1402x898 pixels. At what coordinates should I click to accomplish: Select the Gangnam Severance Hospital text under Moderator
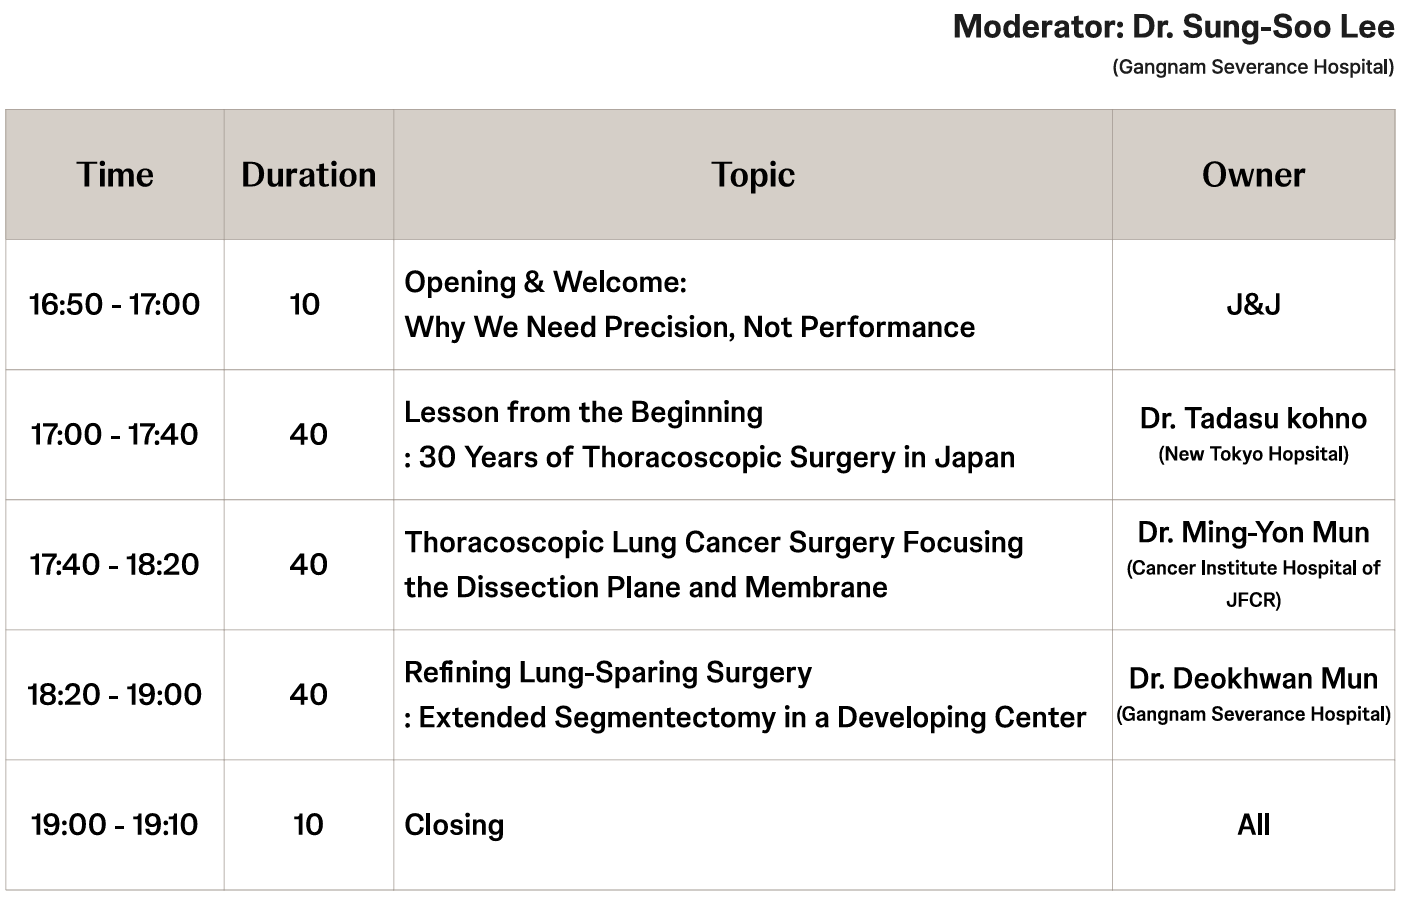[1252, 67]
